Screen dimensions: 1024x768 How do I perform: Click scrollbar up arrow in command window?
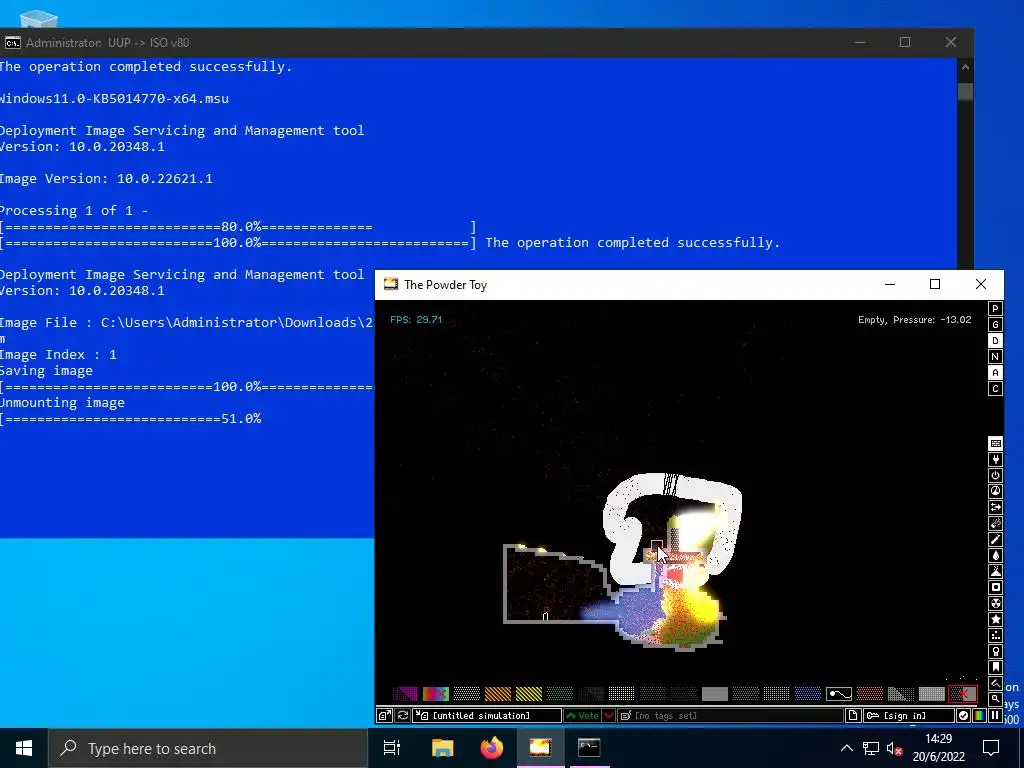(965, 67)
